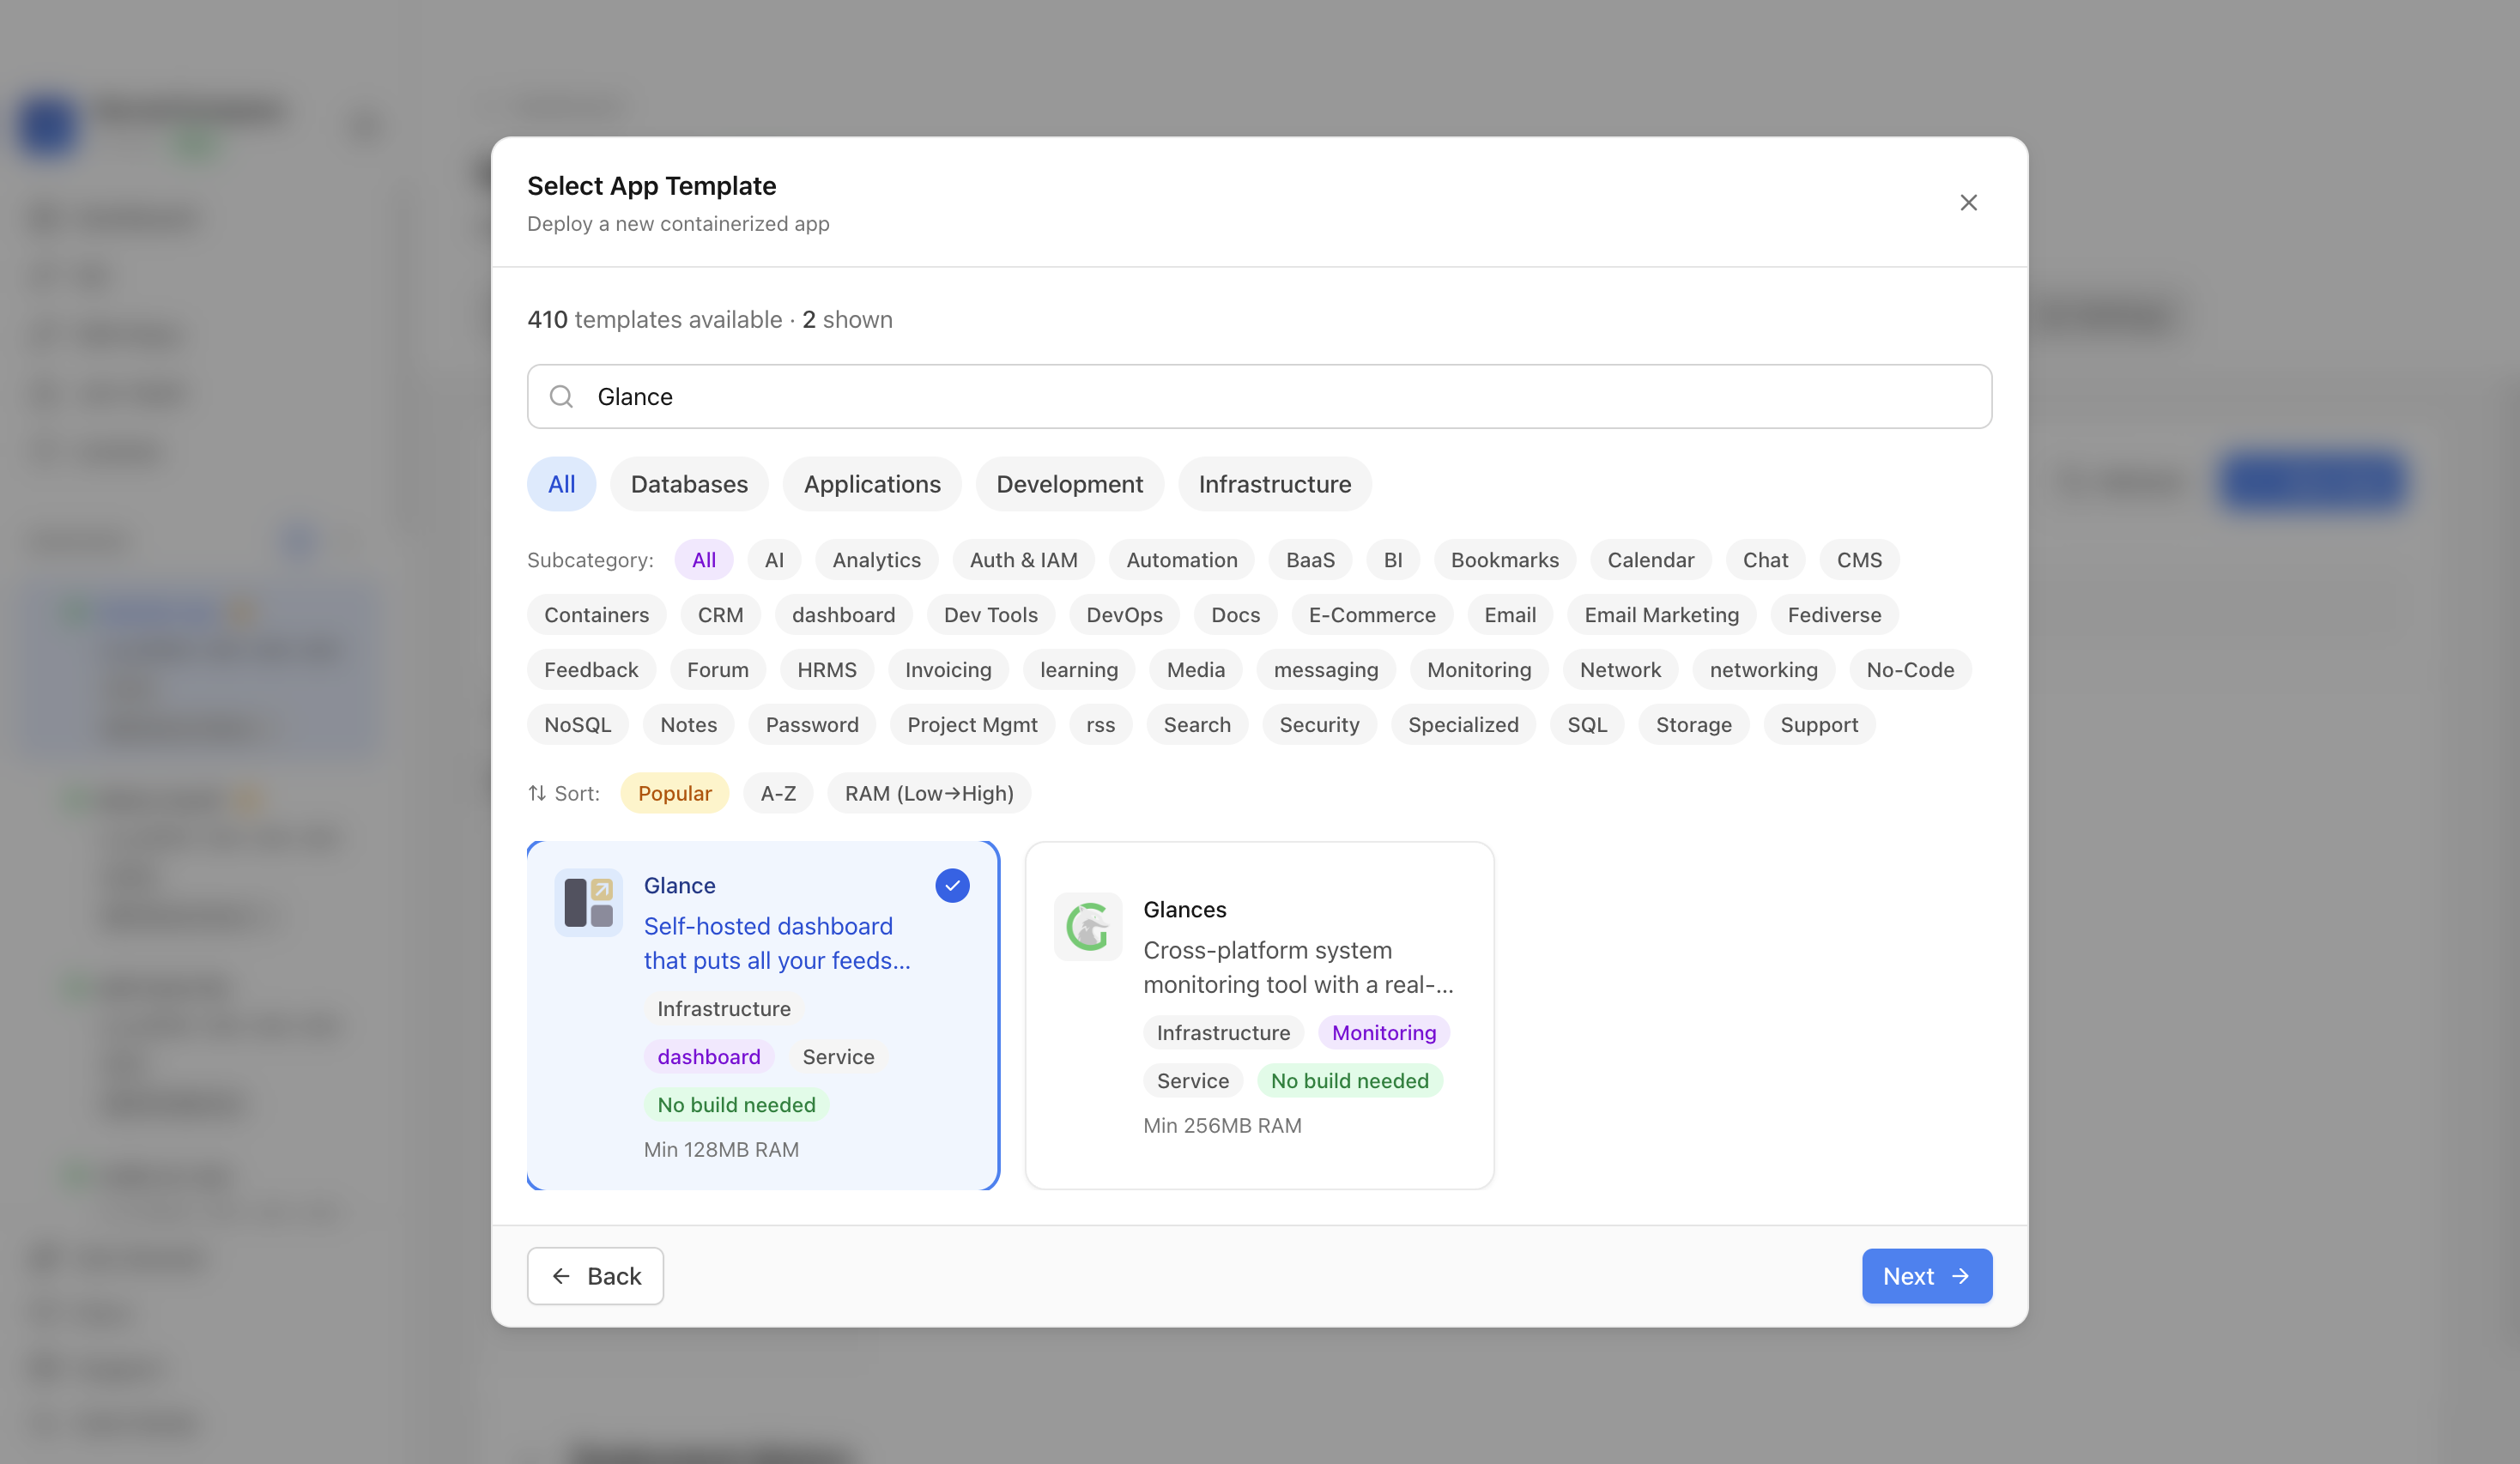Filter by lowercase networking subcategory

1763,670
